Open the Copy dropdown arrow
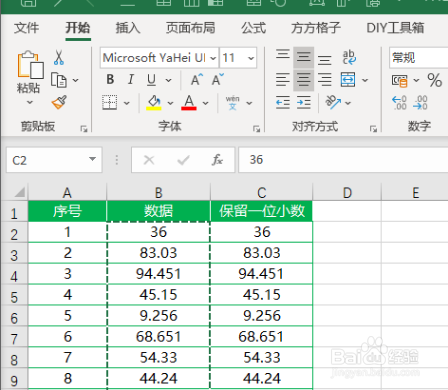Viewport: 448px width, 390px height. tap(76, 80)
